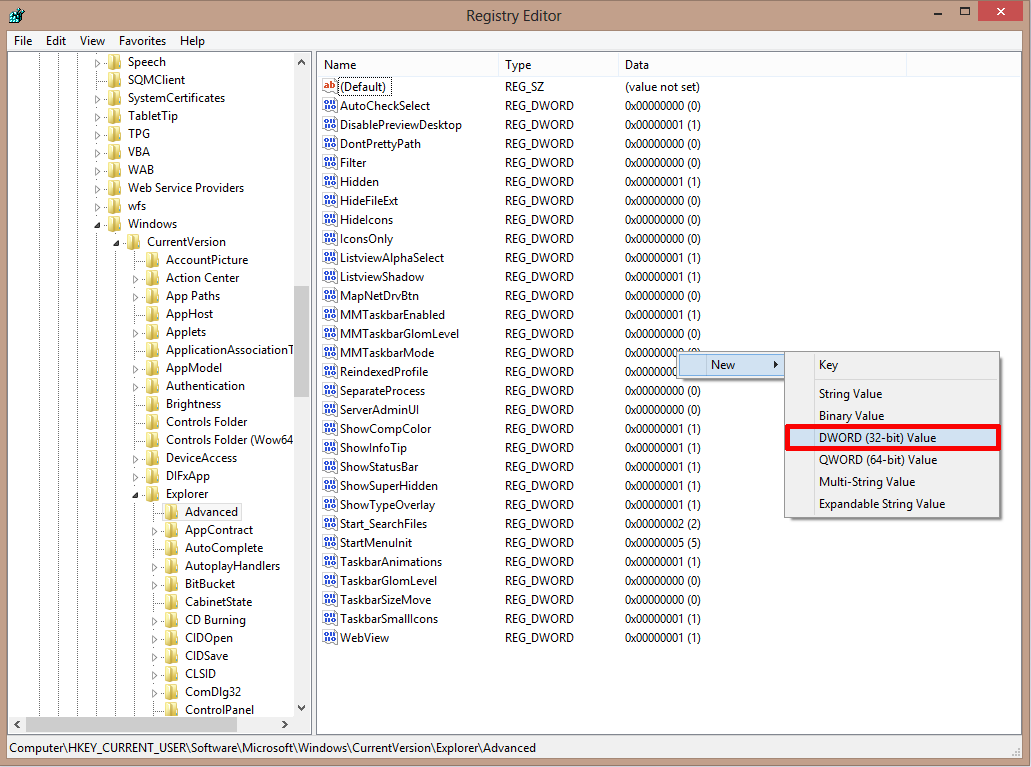This screenshot has width=1031, height=767.
Task: Click the Registry Editor title bar icon
Action: pyautogui.click(x=17, y=15)
